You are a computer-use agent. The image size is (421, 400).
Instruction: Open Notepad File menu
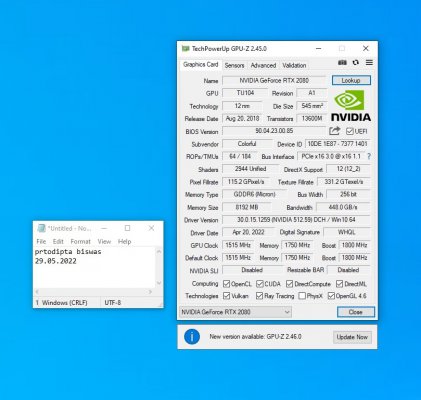coord(41,241)
